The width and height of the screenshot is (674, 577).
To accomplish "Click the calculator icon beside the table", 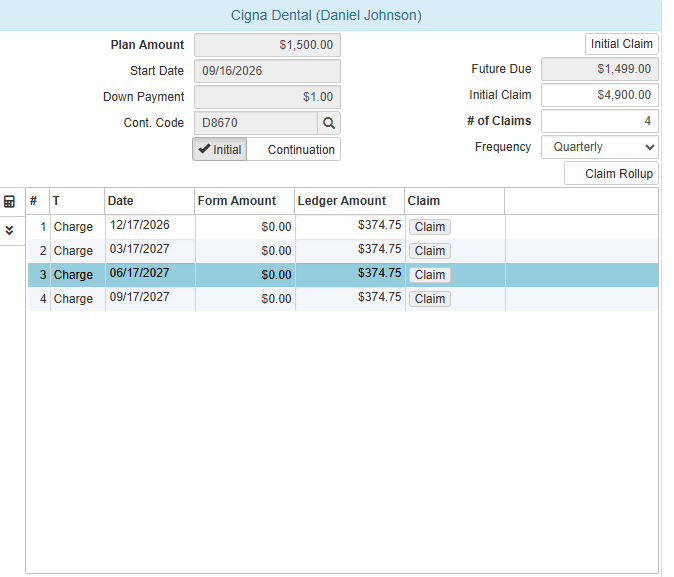I will [9, 201].
